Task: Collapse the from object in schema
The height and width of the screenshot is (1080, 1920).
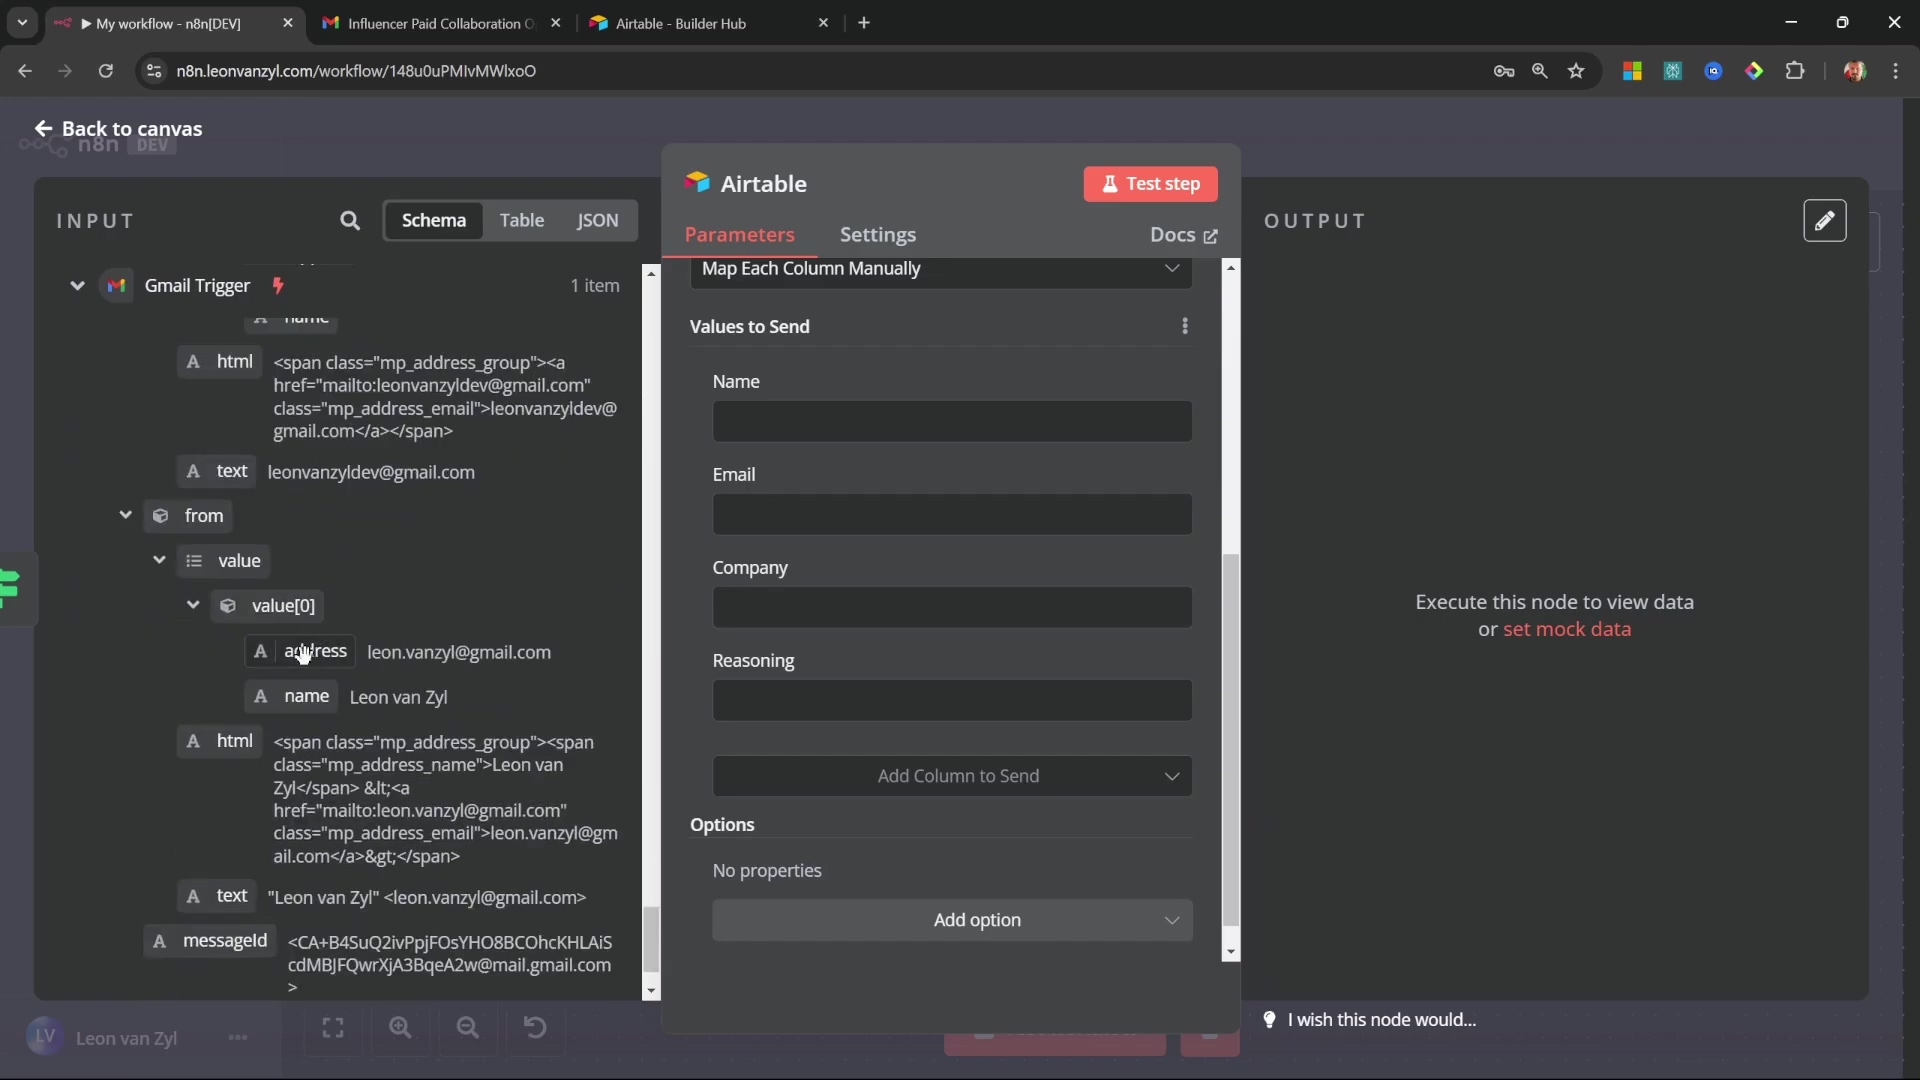Action: (125, 515)
